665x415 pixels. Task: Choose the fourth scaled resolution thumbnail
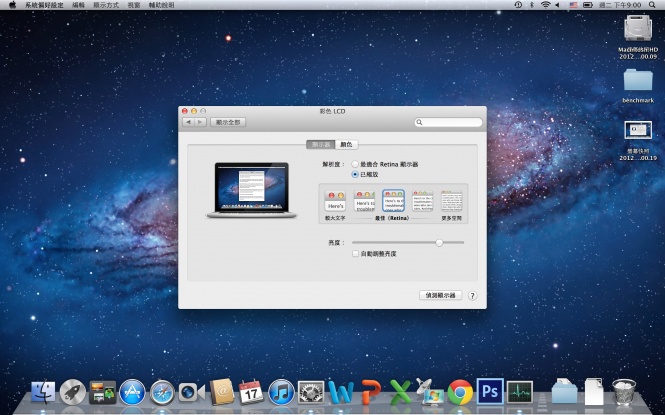(422, 201)
